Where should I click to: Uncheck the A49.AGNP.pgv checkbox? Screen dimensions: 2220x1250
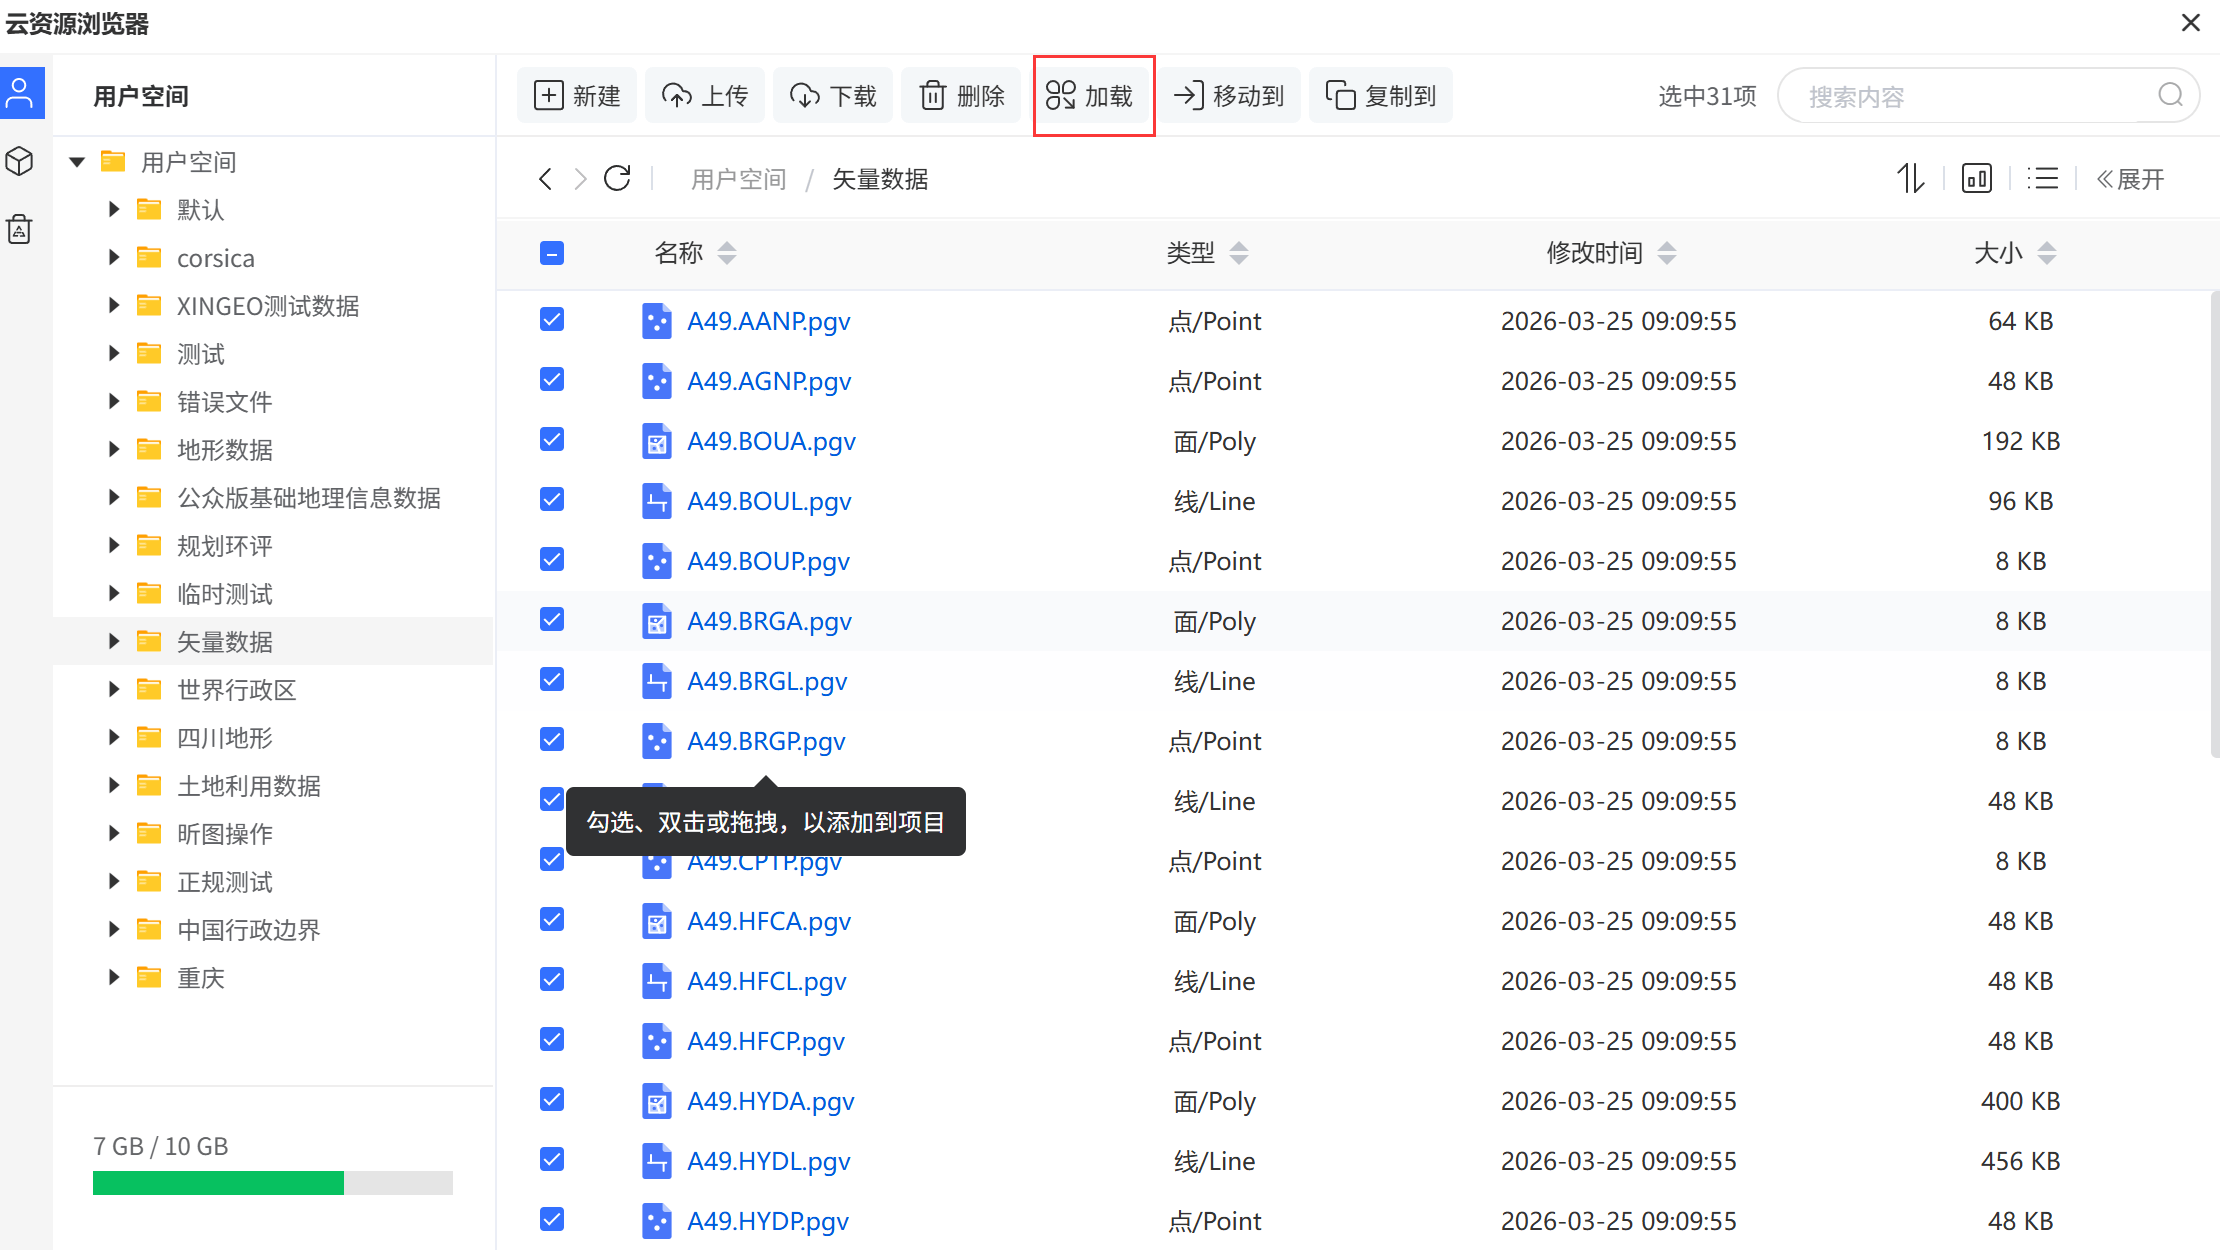coord(552,379)
